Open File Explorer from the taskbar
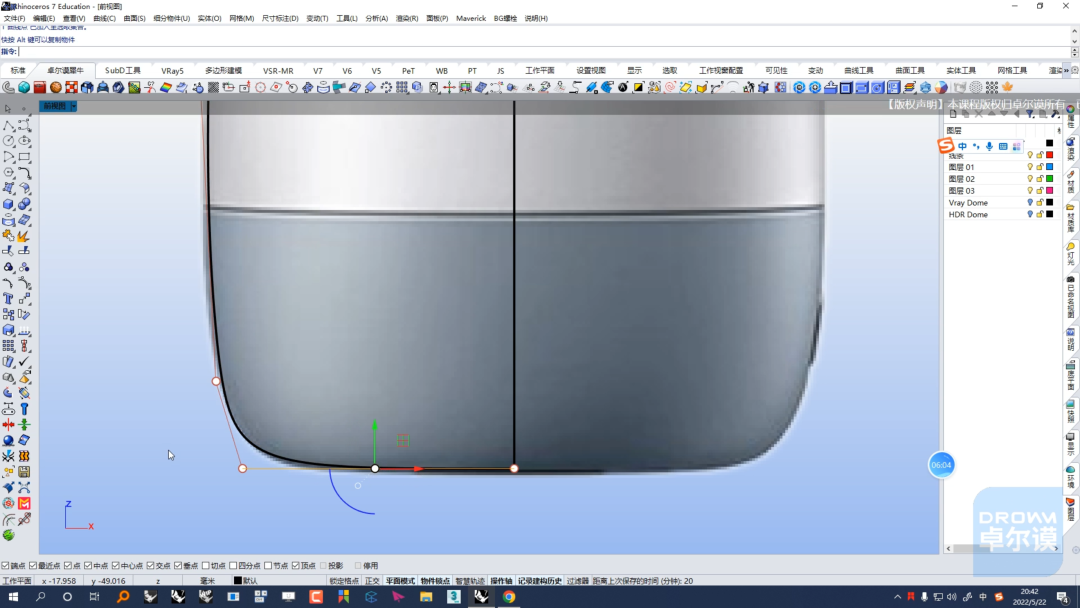 pos(426,597)
